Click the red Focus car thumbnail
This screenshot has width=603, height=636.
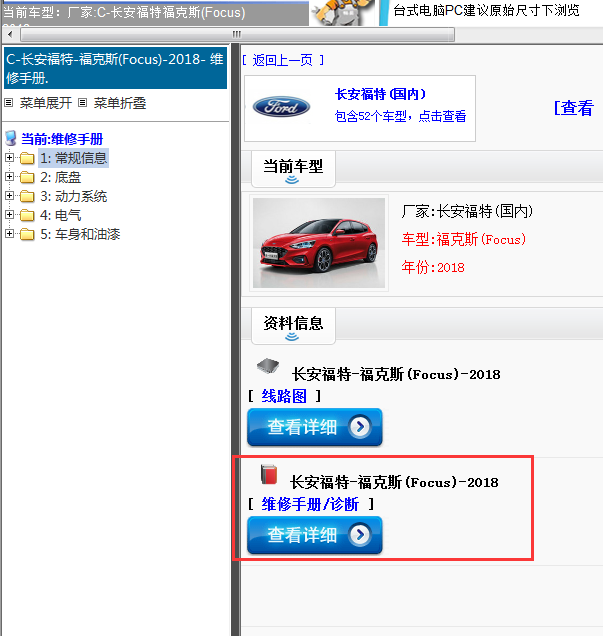click(x=319, y=243)
